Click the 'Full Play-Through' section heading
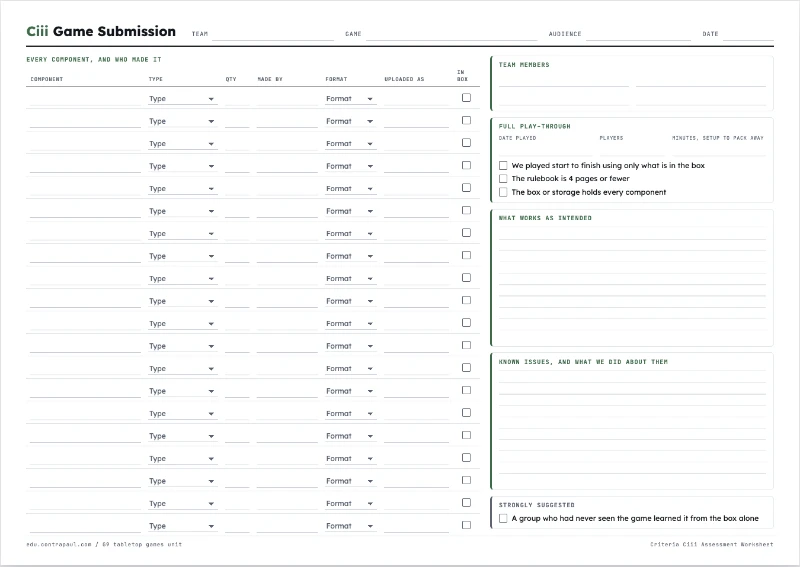Screen dimensions: 800x567 (x=535, y=127)
